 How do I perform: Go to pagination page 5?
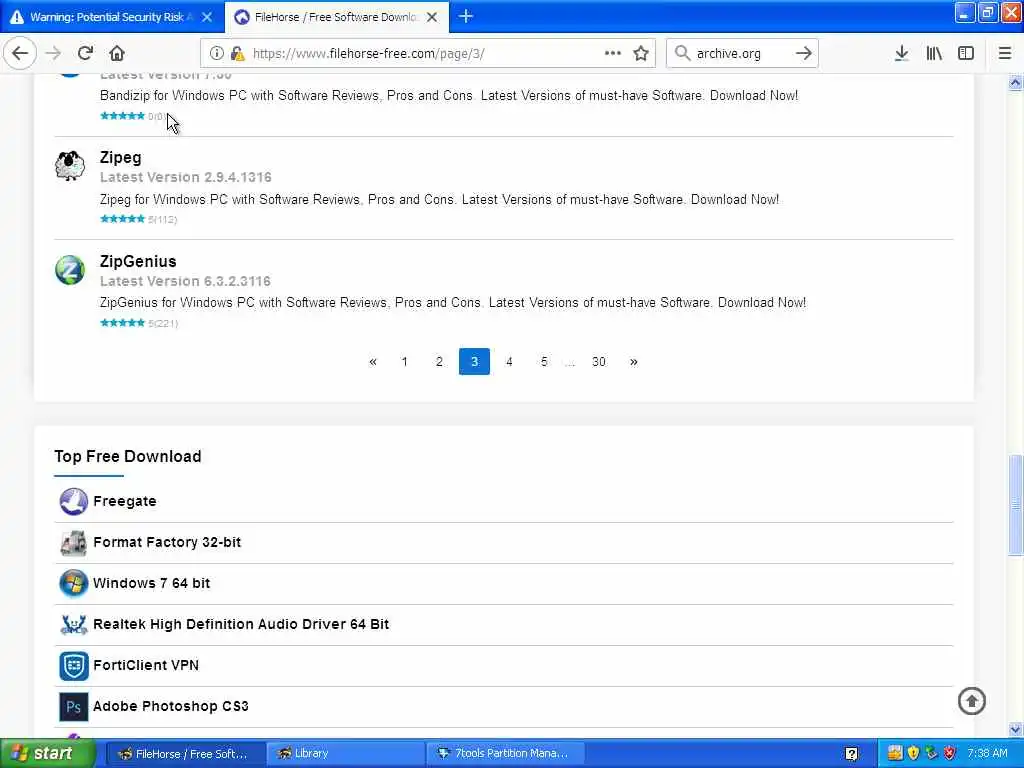(x=544, y=362)
